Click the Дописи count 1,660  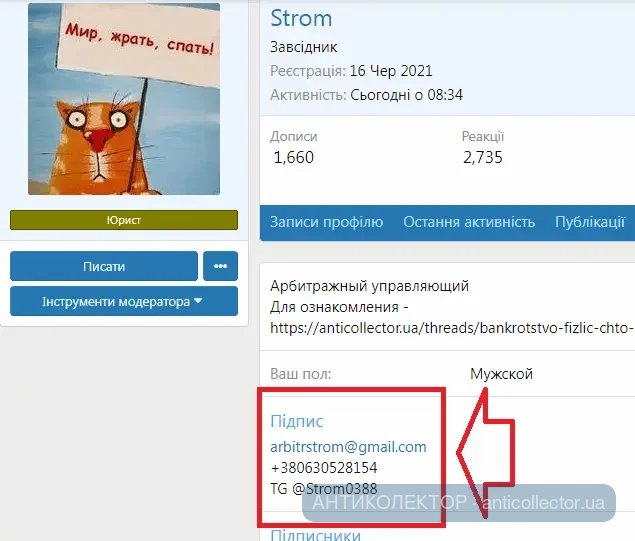click(x=294, y=157)
